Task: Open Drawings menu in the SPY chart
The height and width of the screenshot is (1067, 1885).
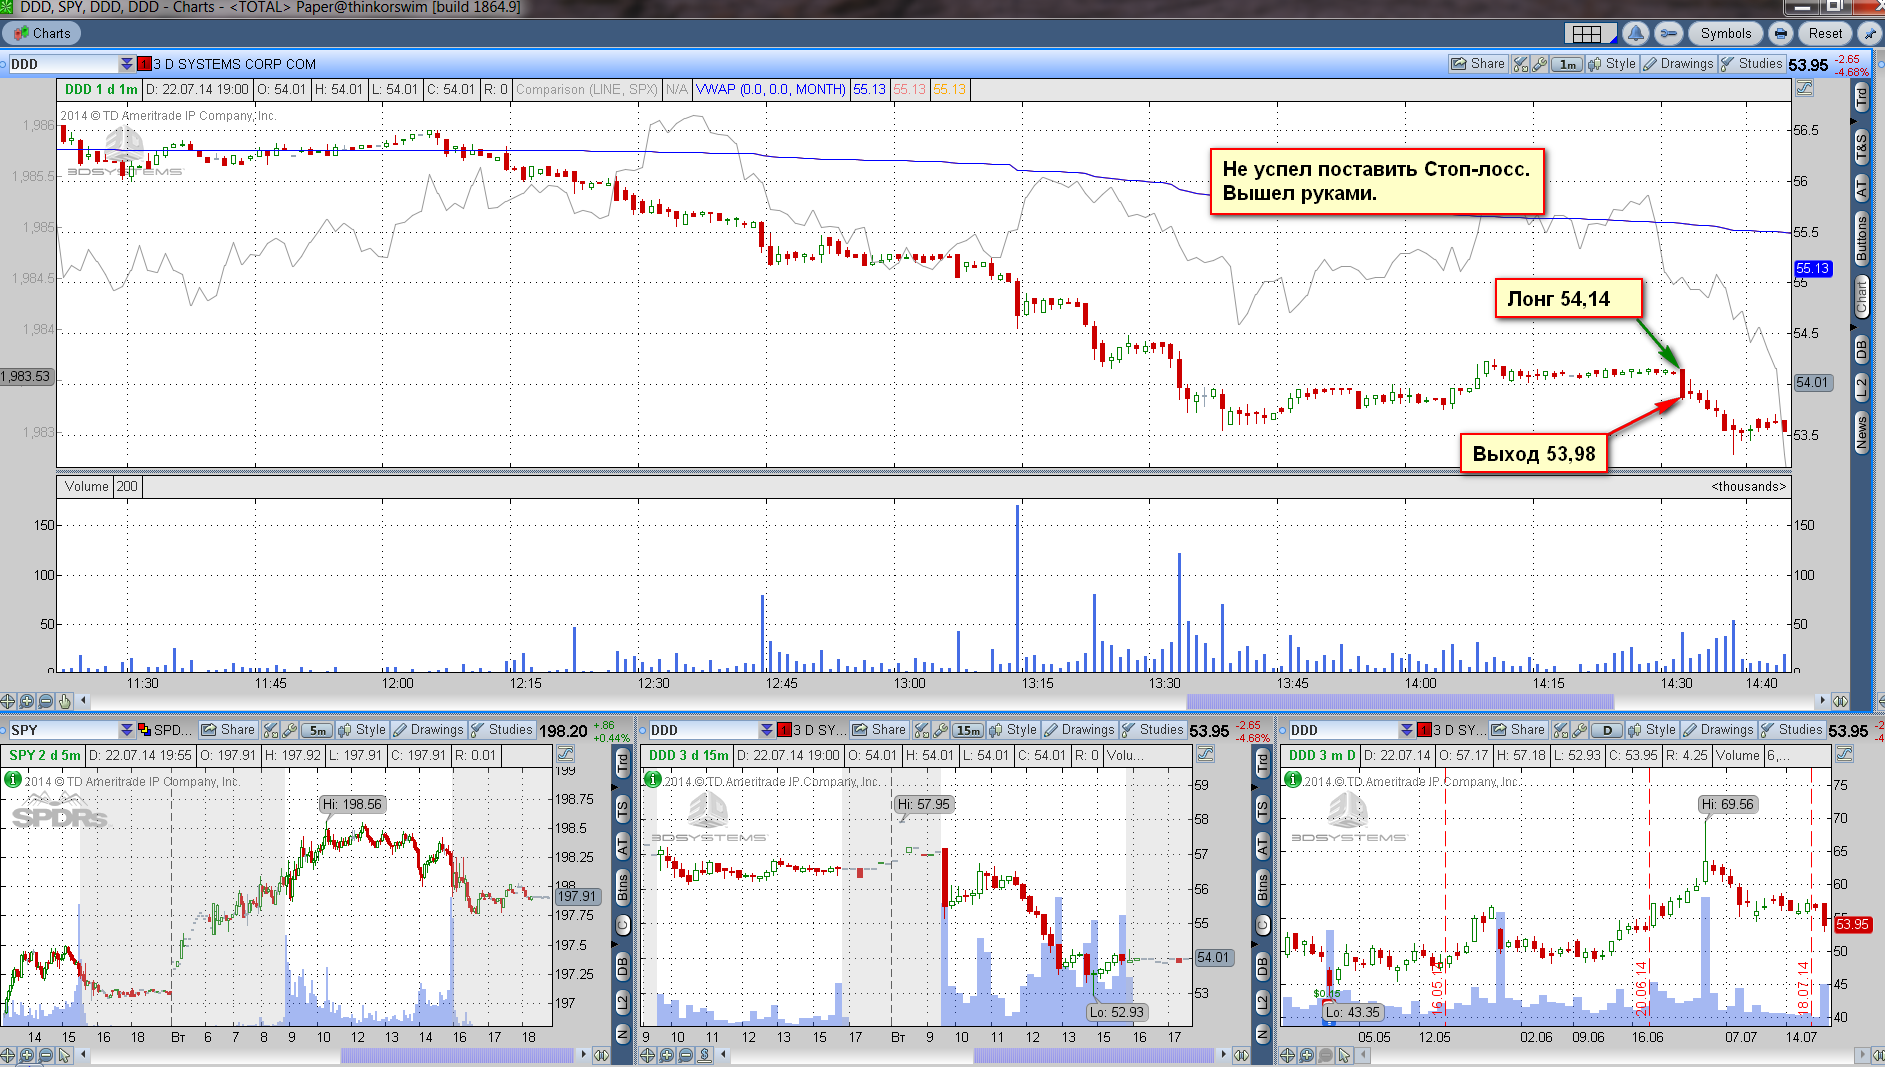Action: 428,730
